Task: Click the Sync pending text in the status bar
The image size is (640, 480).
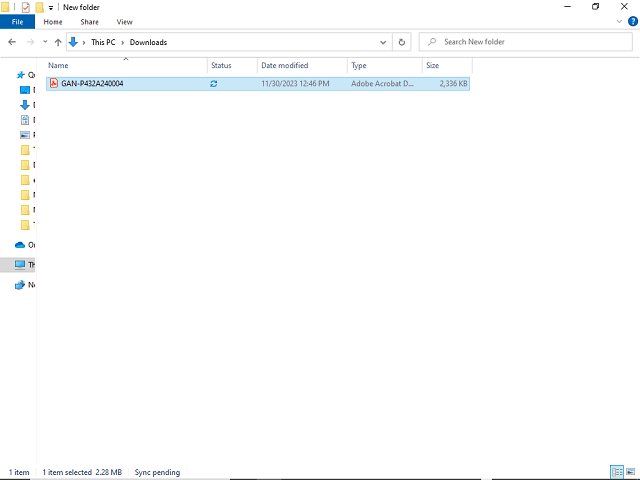Action: click(157, 472)
